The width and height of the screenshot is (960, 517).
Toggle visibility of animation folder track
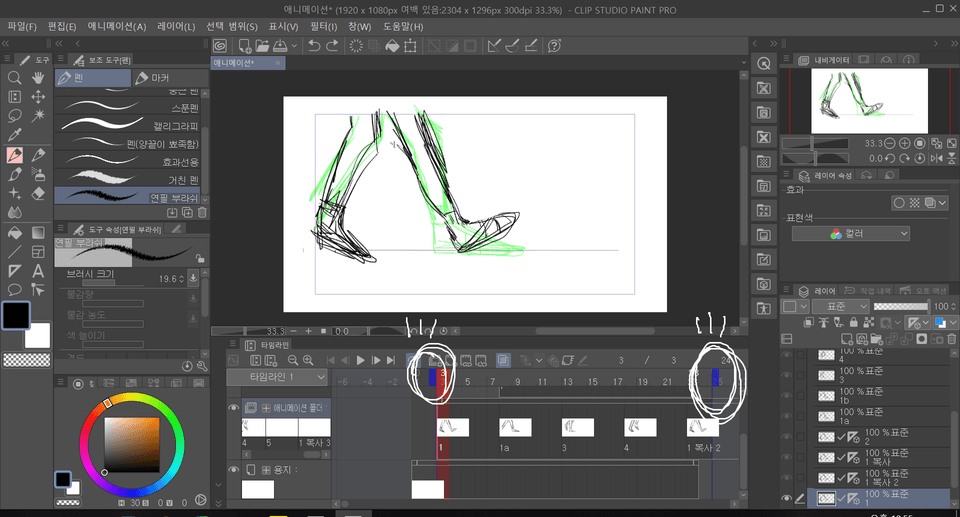click(x=233, y=407)
